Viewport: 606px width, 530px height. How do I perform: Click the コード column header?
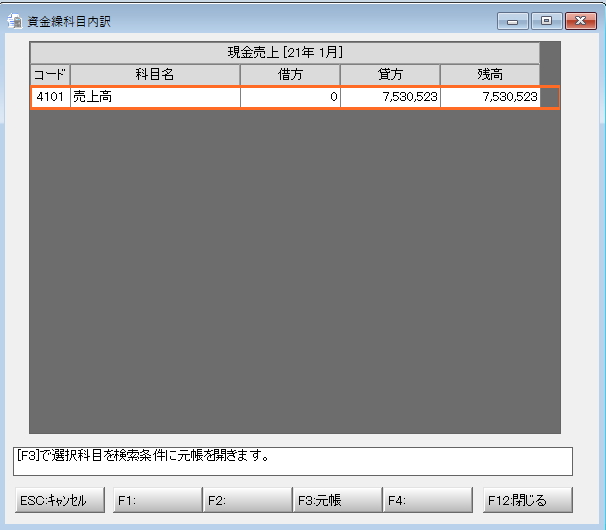click(x=50, y=75)
